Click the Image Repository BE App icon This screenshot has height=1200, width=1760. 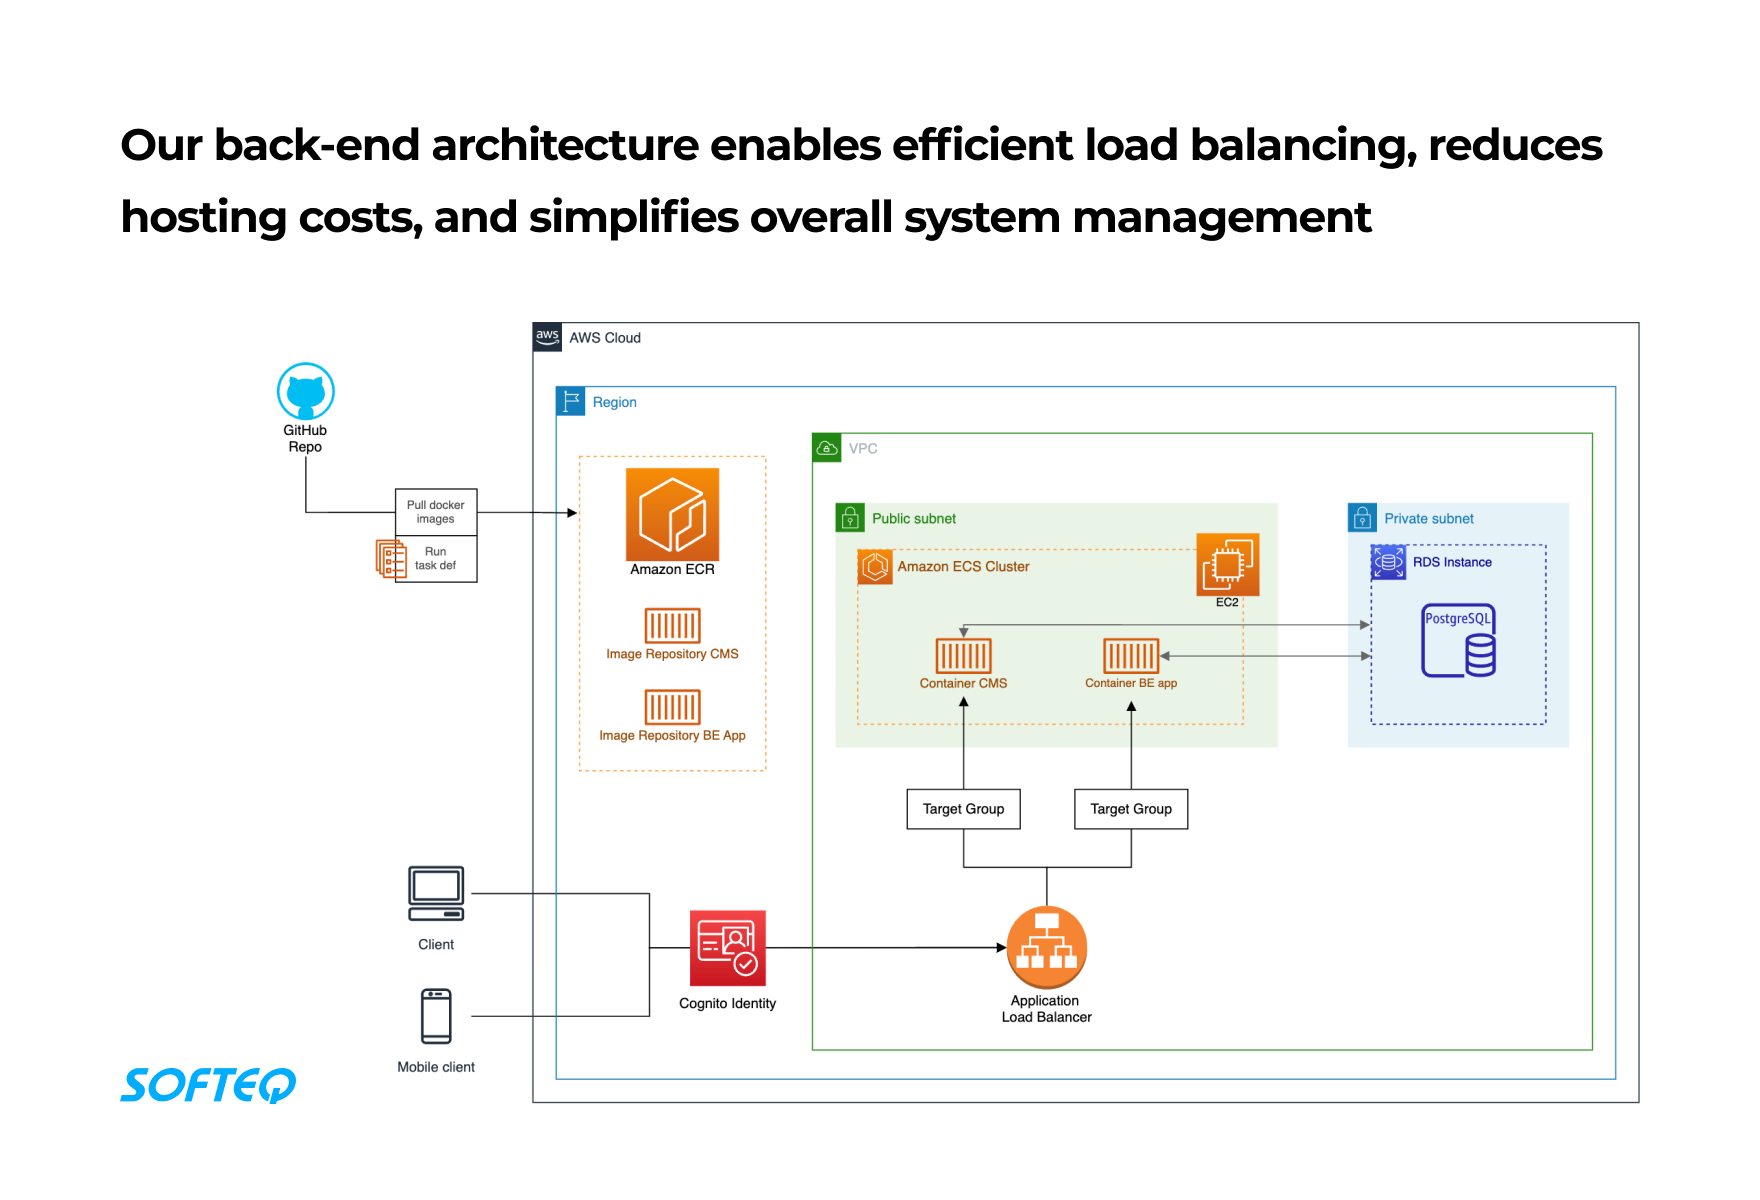click(x=672, y=707)
